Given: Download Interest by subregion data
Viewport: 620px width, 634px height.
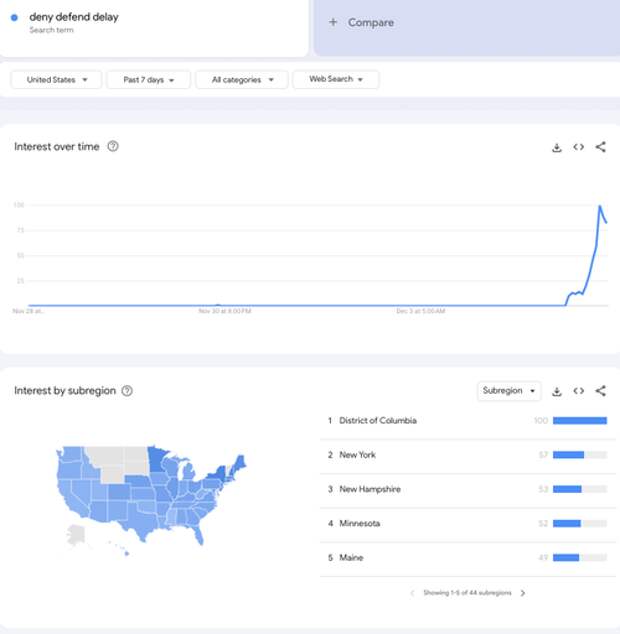Looking at the screenshot, I should pyautogui.click(x=557, y=391).
